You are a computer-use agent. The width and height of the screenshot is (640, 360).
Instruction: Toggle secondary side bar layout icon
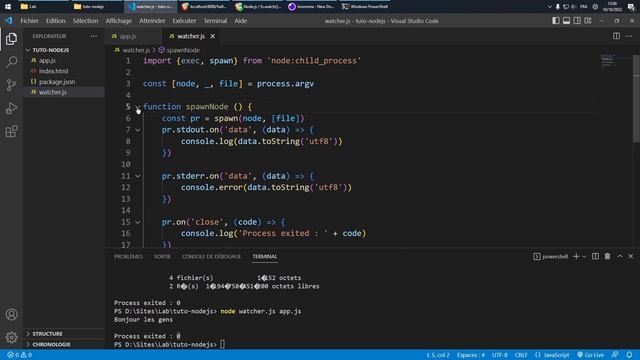[x=577, y=21]
